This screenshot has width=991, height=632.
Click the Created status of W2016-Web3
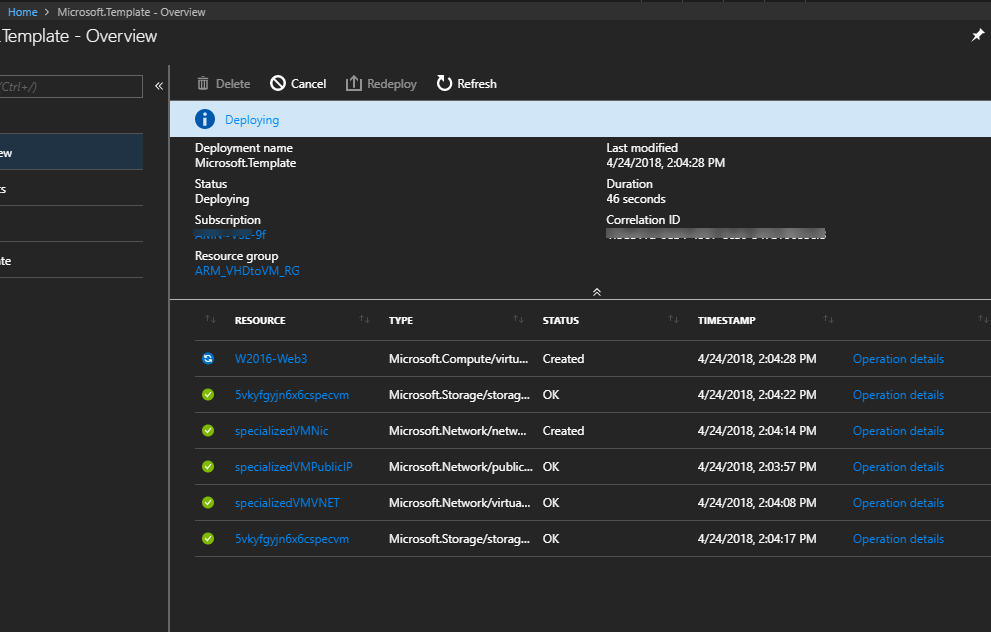(x=563, y=358)
